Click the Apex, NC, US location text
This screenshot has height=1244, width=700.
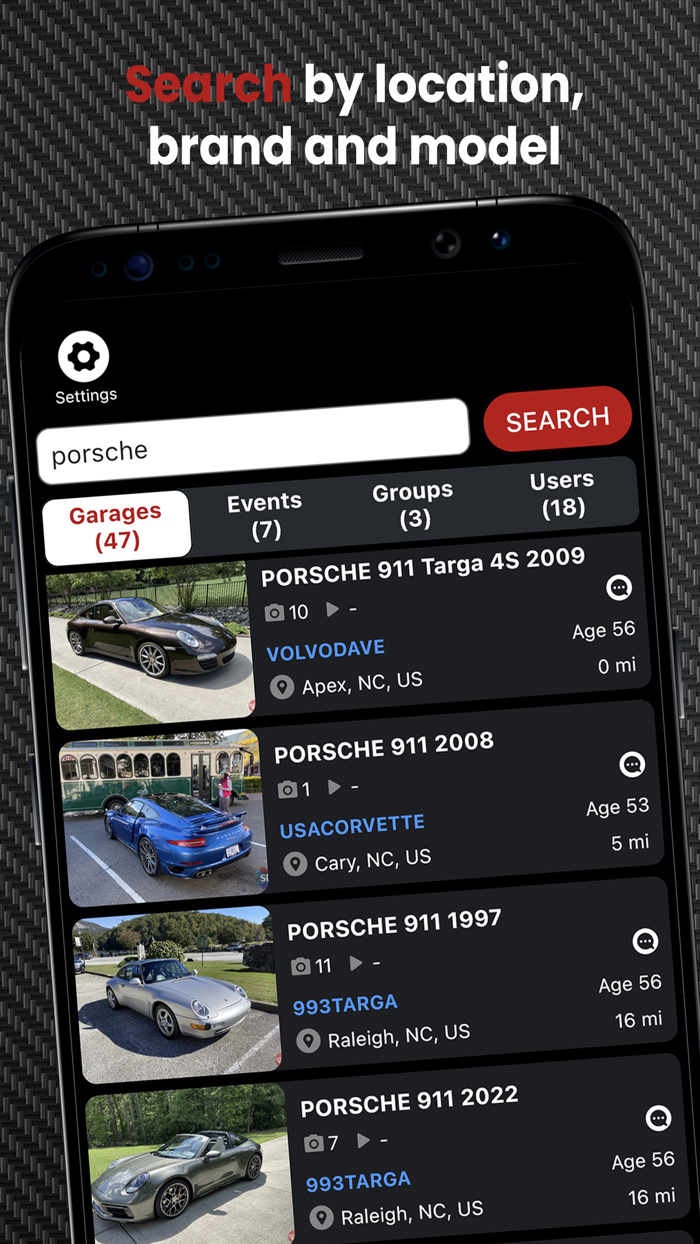pos(362,683)
